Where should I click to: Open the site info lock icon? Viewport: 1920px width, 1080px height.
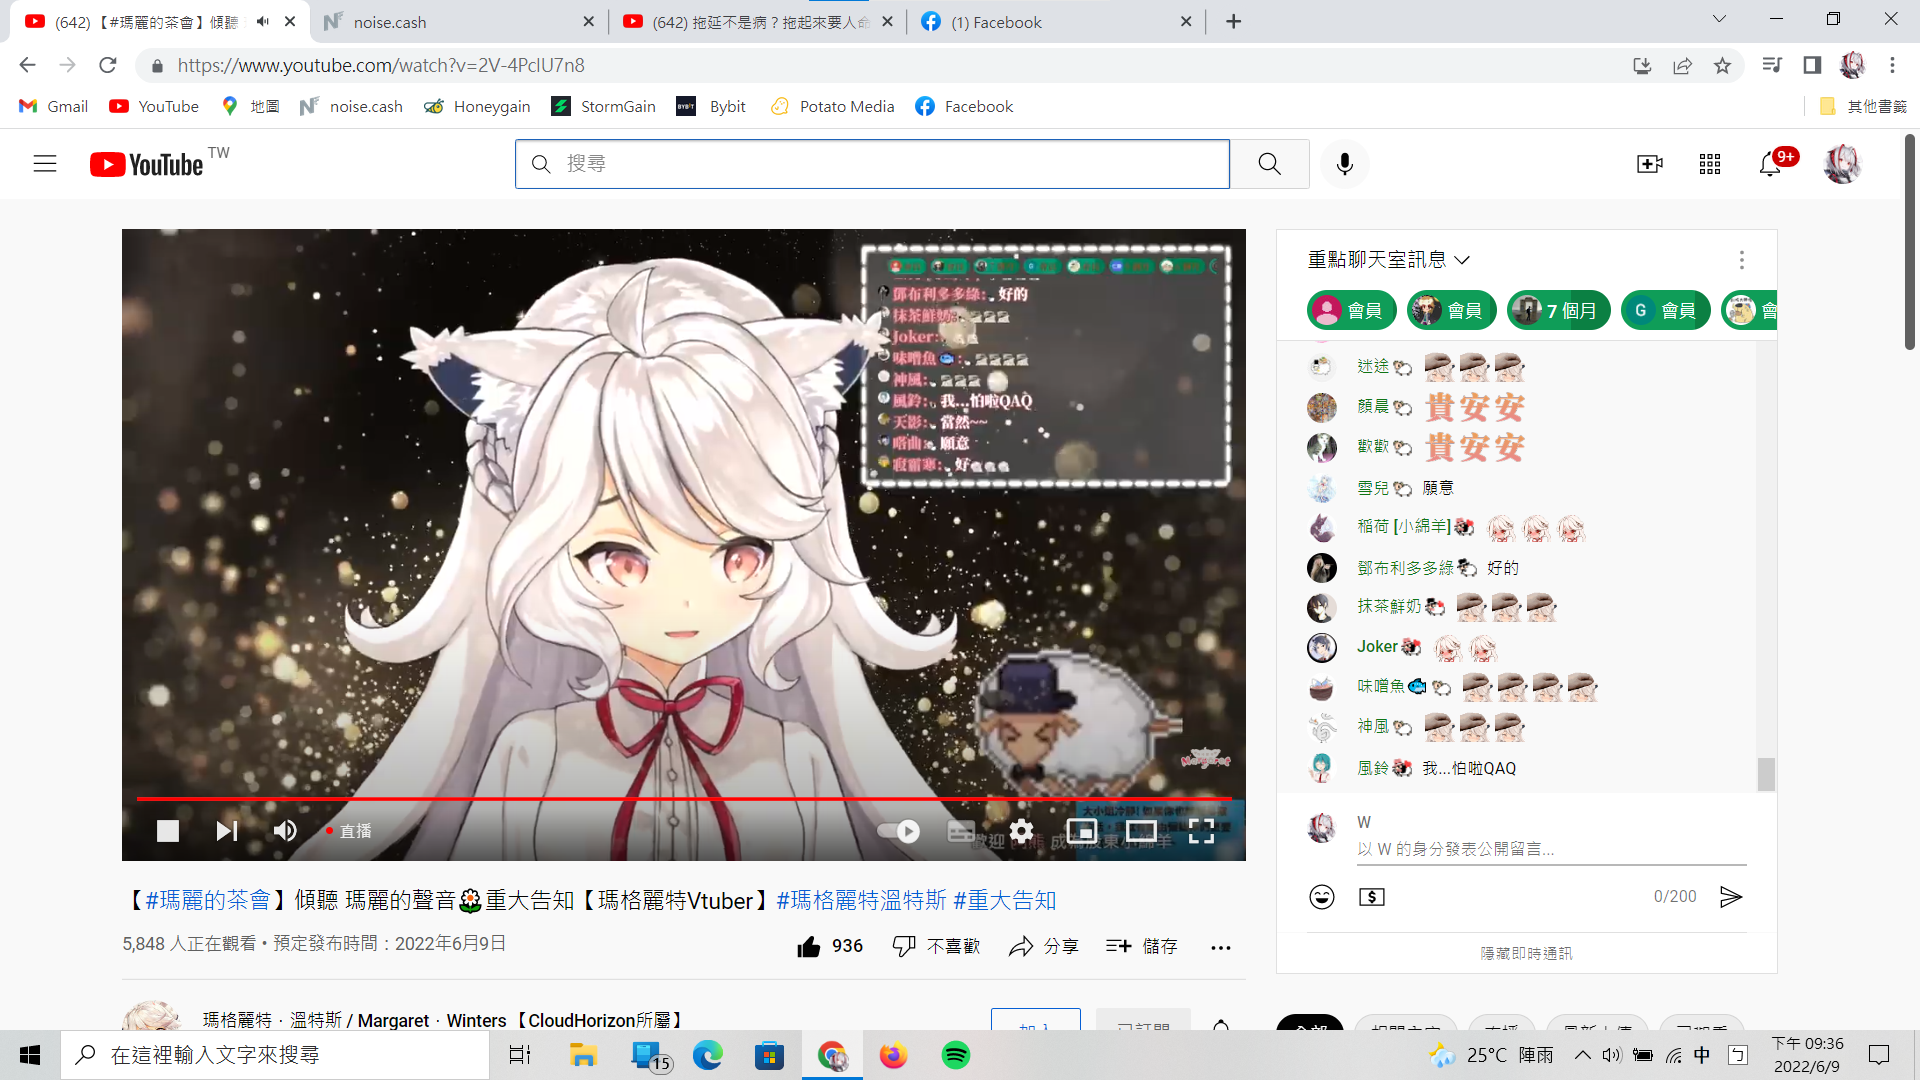157,65
